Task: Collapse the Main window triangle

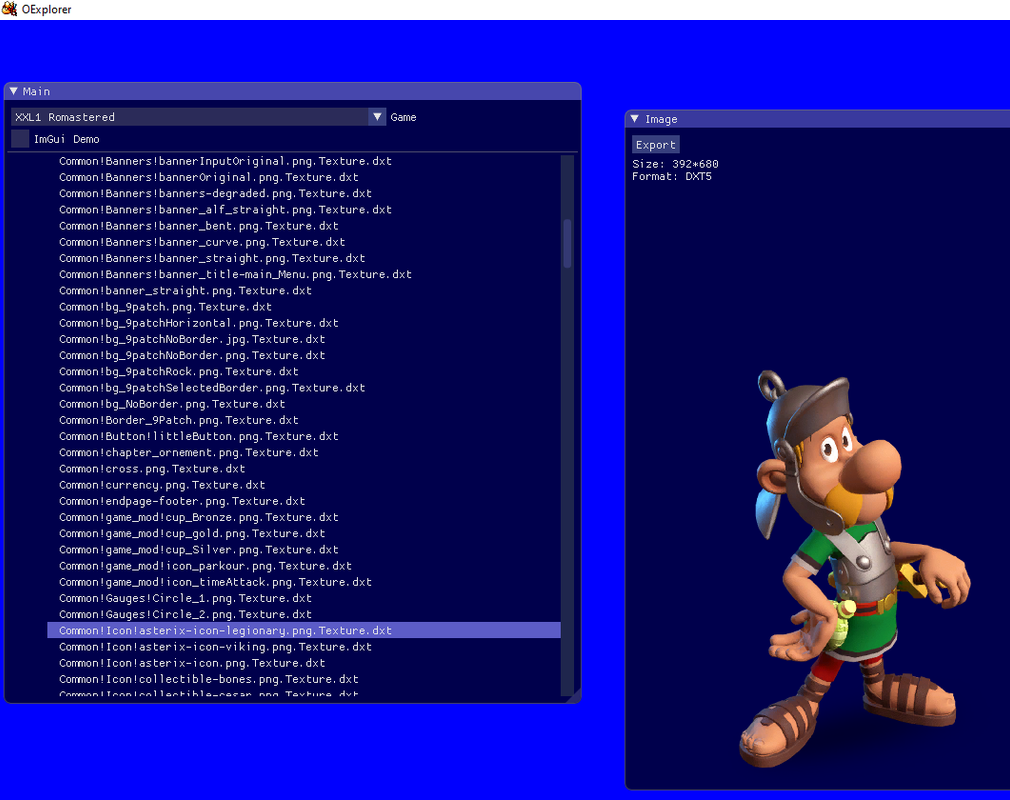Action: [x=14, y=91]
